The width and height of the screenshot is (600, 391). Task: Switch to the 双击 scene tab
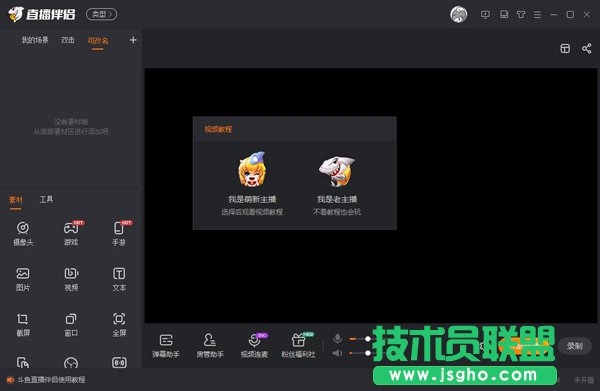(x=67, y=40)
